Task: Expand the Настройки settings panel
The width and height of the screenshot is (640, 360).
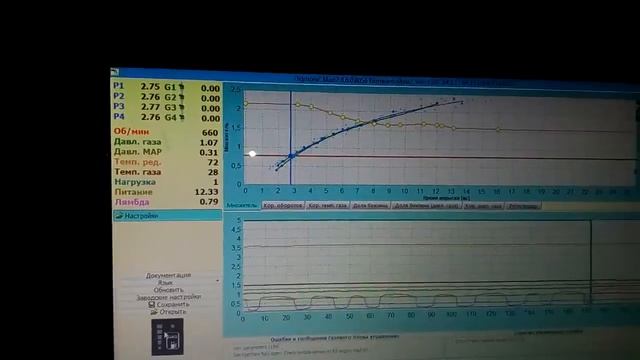Action: pos(167,216)
